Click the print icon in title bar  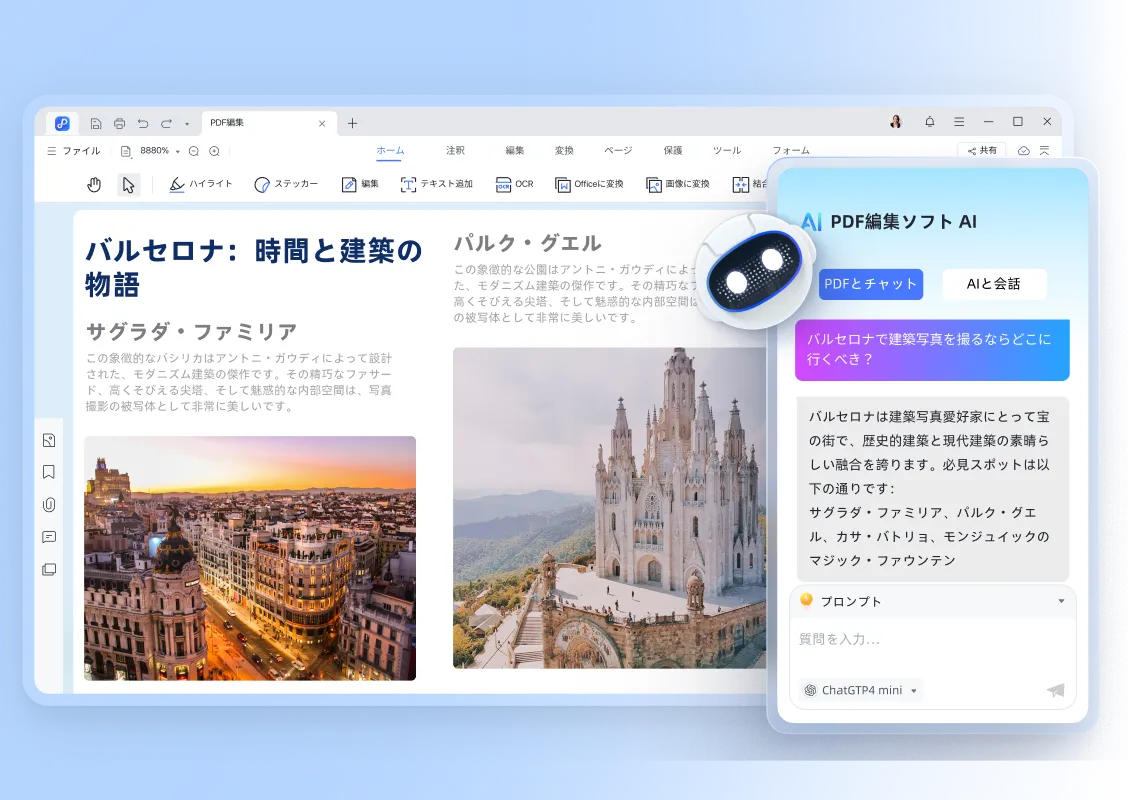[x=119, y=124]
